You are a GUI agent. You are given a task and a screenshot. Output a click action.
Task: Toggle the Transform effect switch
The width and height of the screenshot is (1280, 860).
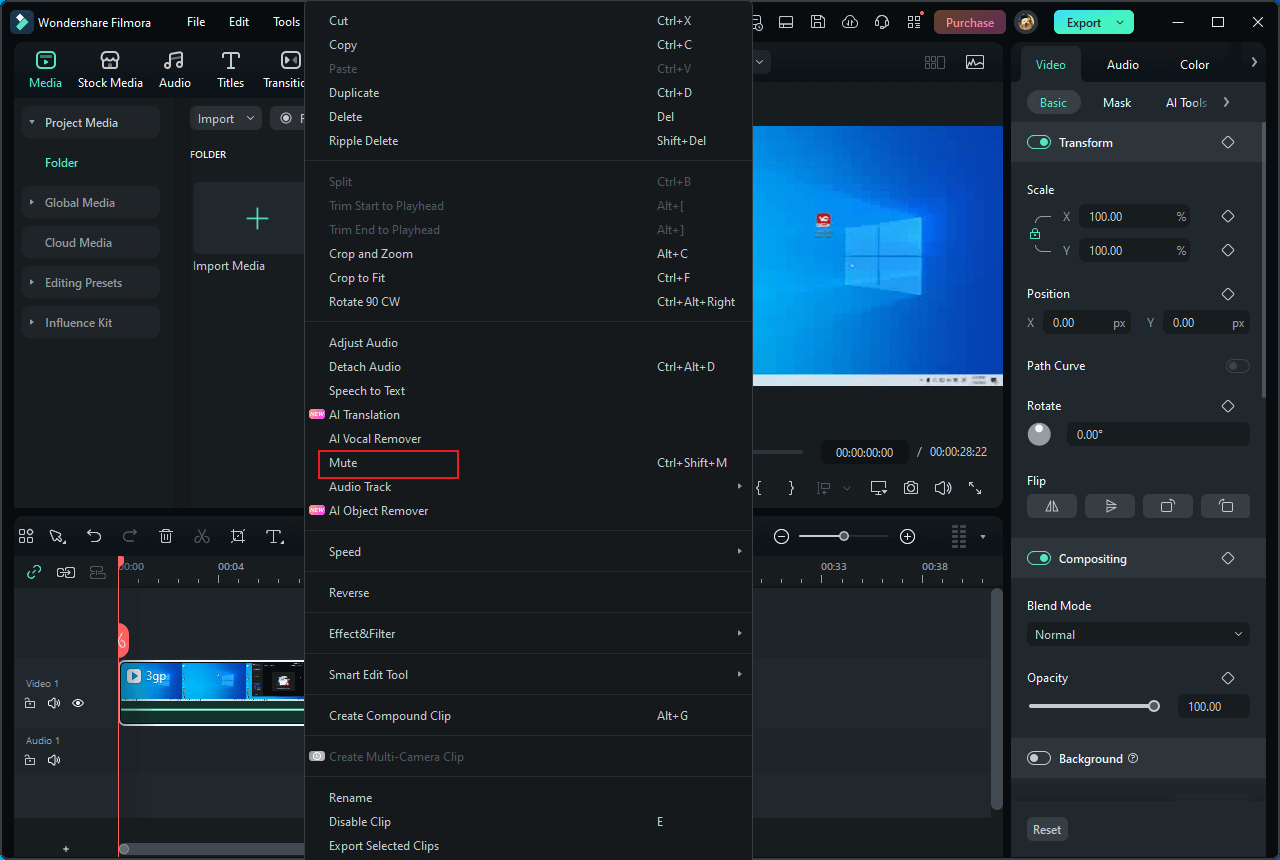pyautogui.click(x=1038, y=142)
